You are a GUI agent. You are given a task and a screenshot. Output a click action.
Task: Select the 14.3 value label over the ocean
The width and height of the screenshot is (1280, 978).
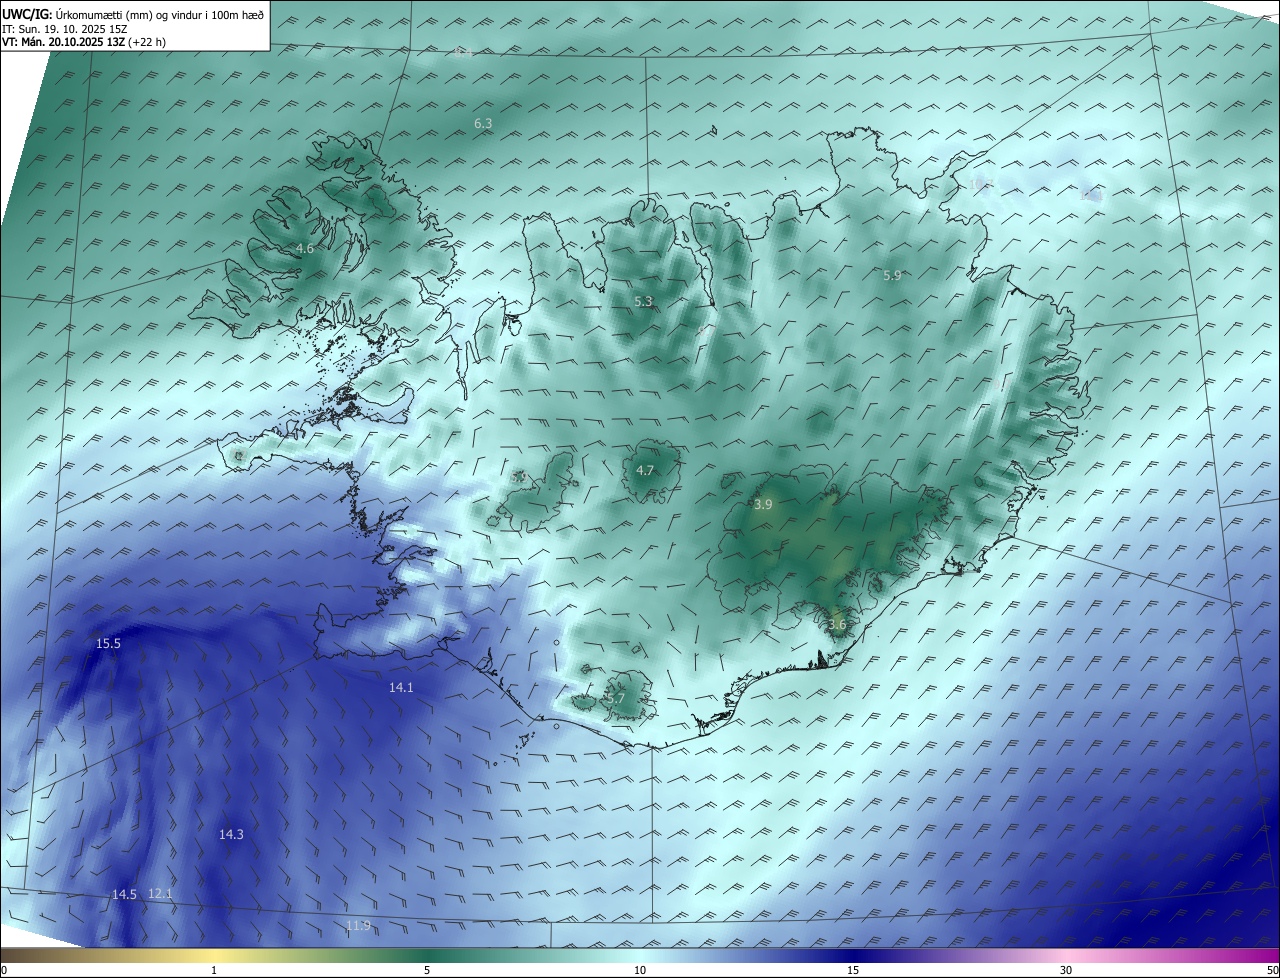[231, 834]
